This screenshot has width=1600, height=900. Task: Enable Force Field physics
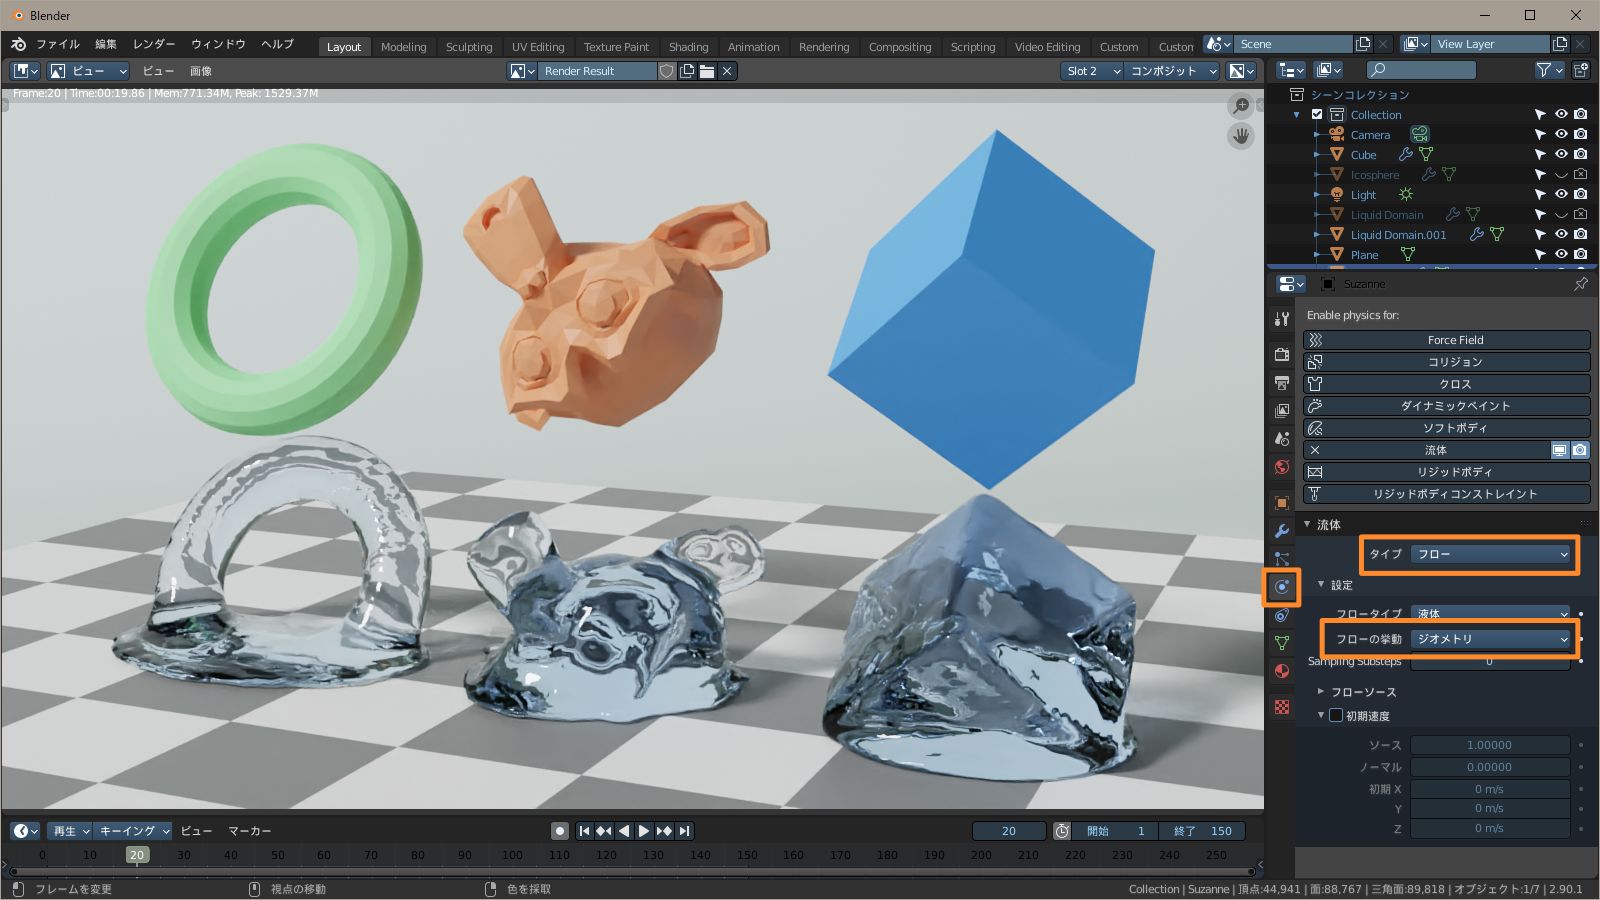point(1446,340)
